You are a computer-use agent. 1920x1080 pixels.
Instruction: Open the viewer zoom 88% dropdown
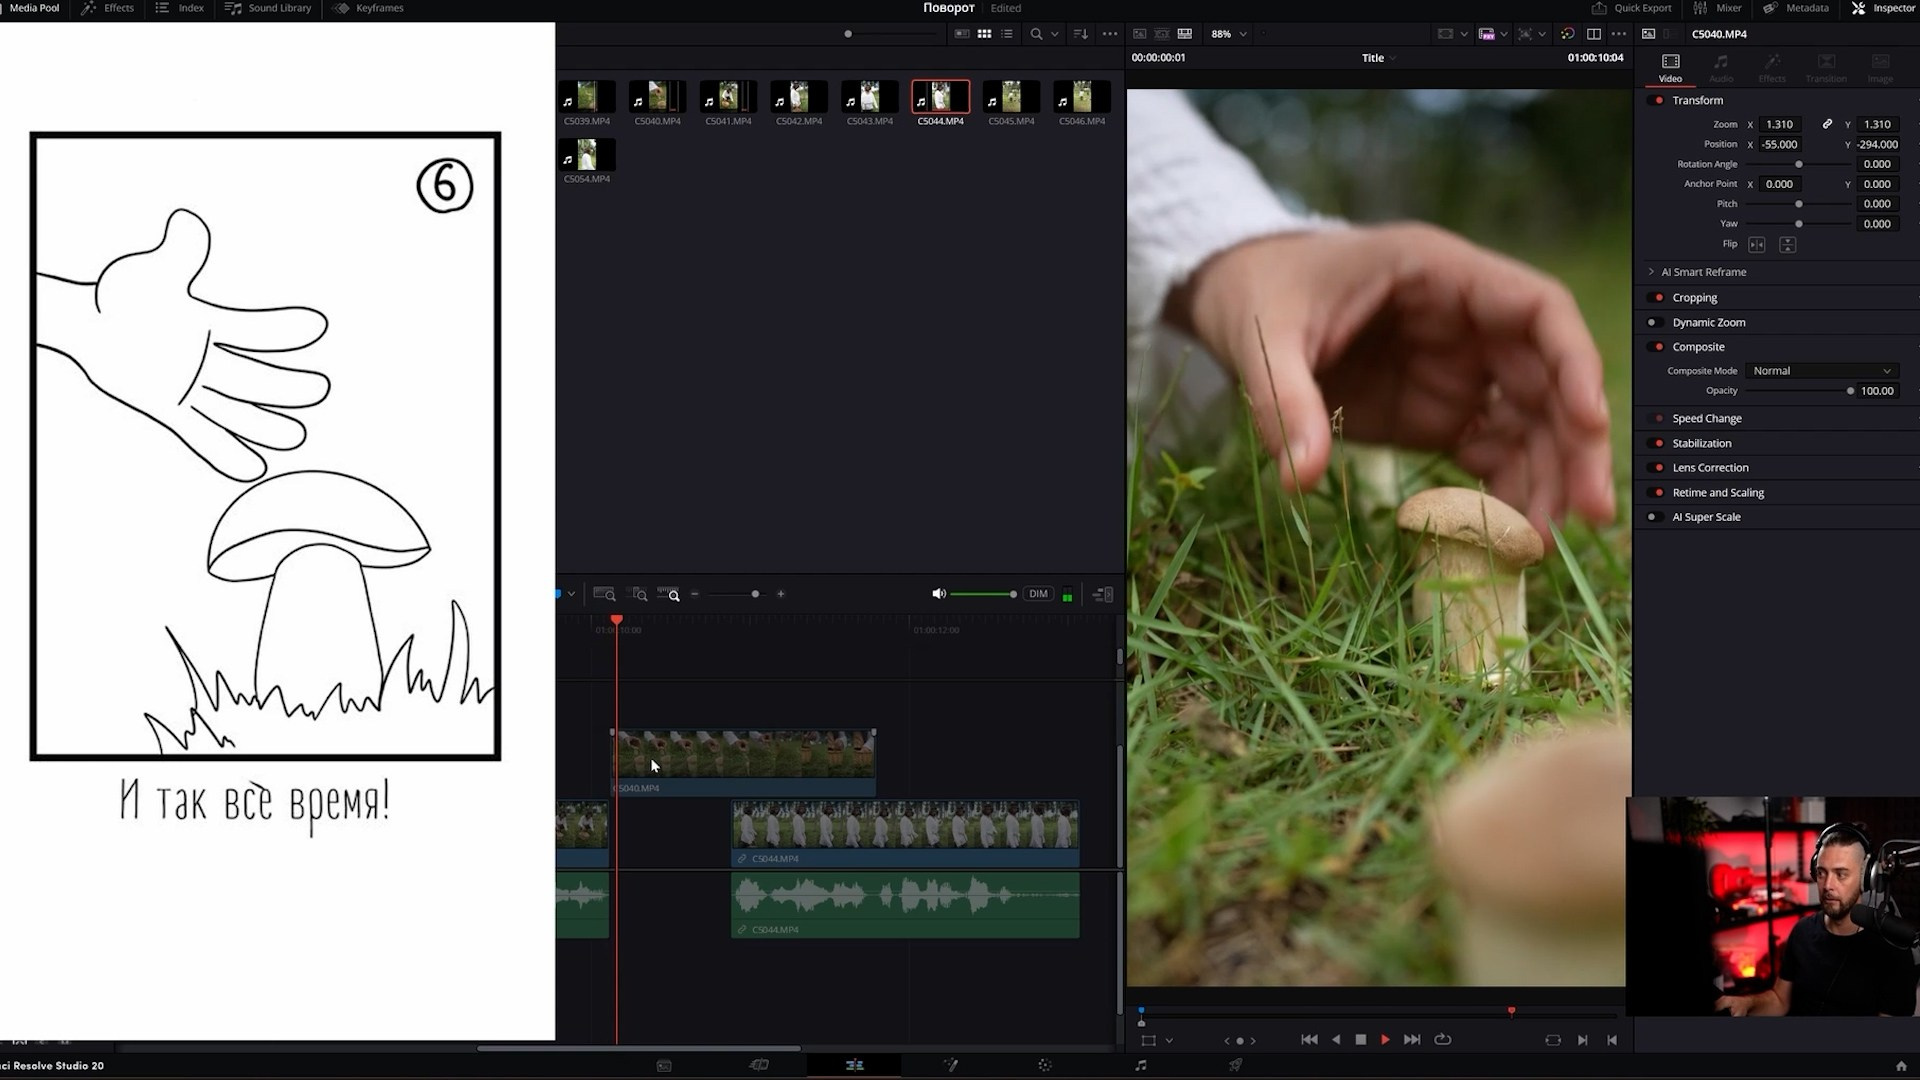pos(1229,34)
